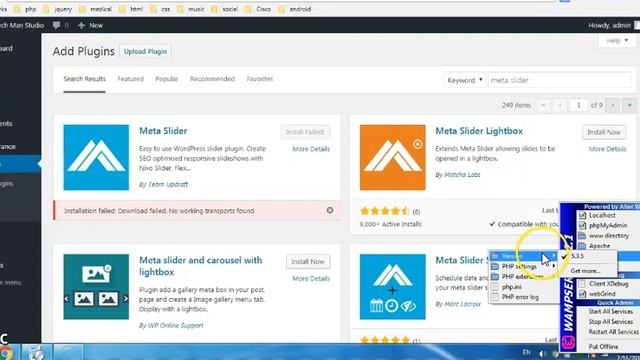Screen dimensions: 640x360
Task: Click the plus New icon in admin bar
Action: (x=81, y=25)
